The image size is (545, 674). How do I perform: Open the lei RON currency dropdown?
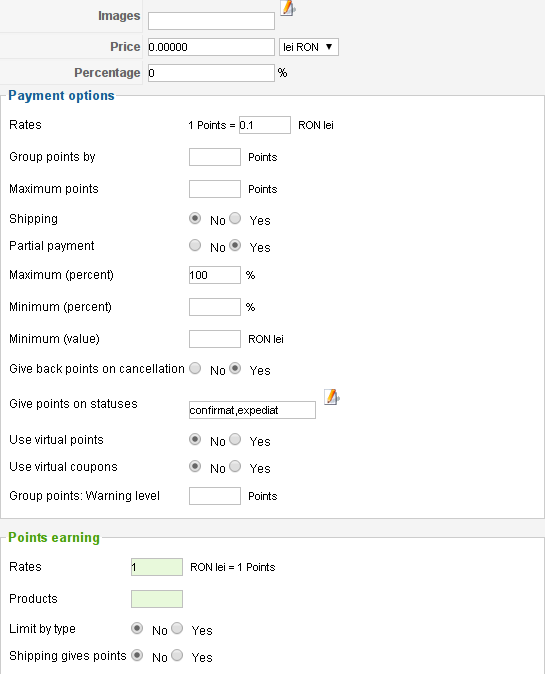point(309,47)
